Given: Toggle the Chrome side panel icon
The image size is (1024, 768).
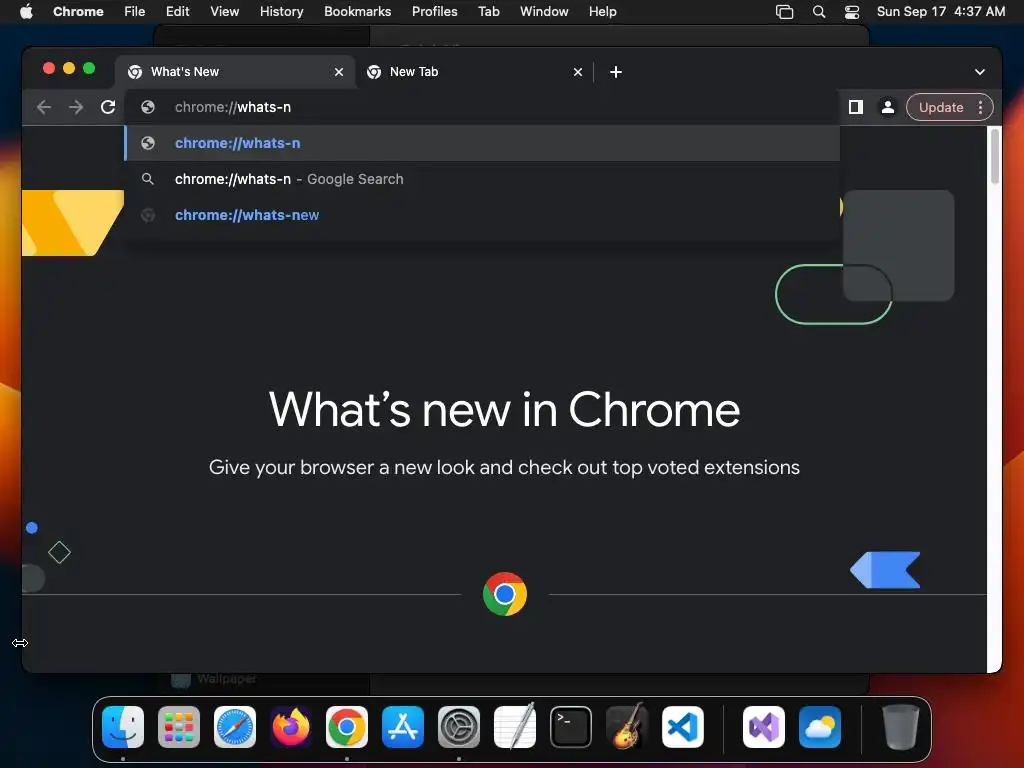Looking at the screenshot, I should click(x=856, y=107).
